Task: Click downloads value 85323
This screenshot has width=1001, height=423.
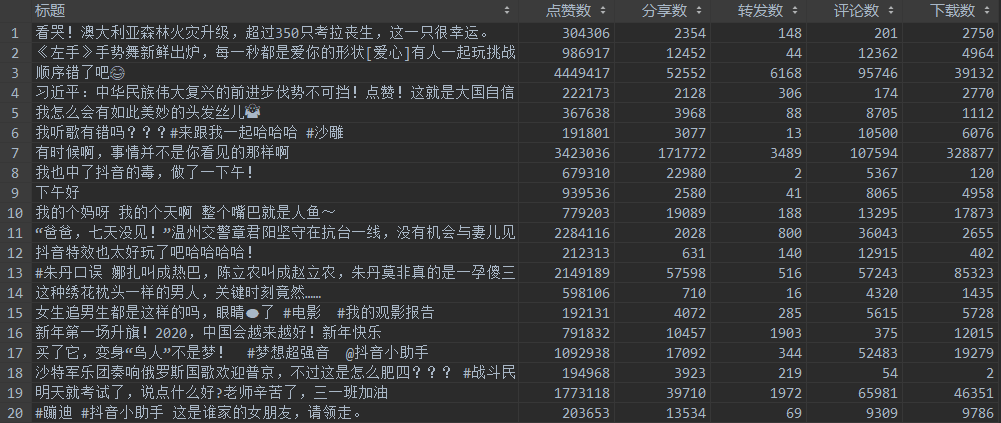Action: [x=974, y=272]
